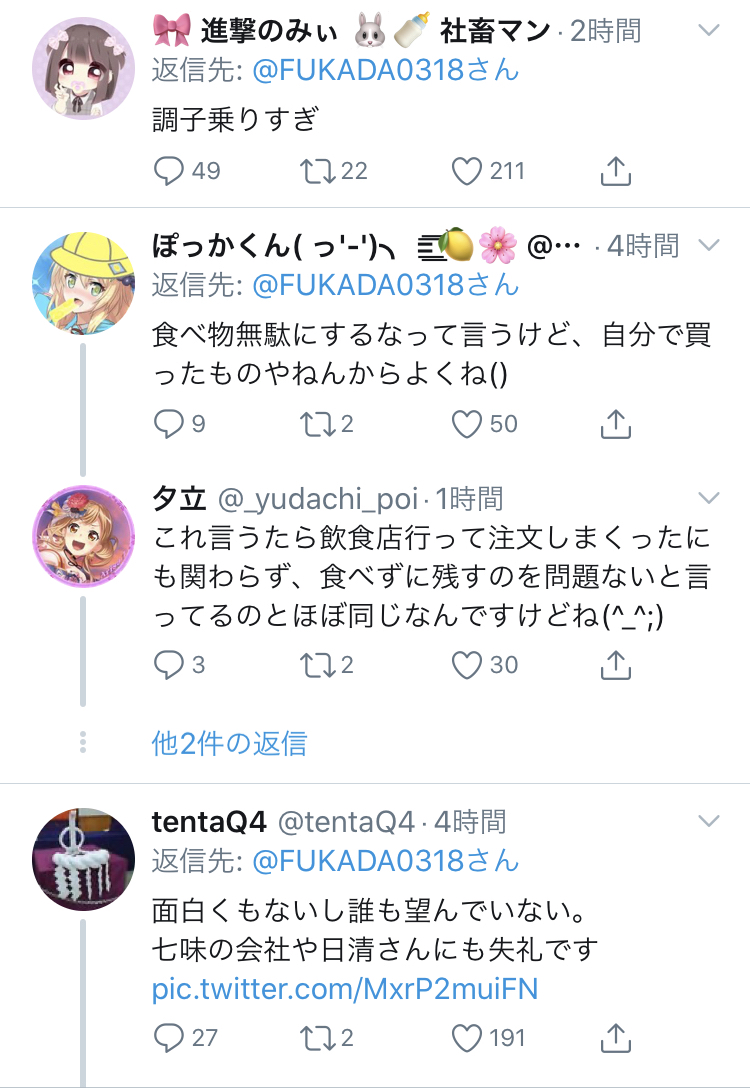The image size is (750, 1088).
Task: Reply to ぽっかくん's tweet
Action: click(x=169, y=424)
